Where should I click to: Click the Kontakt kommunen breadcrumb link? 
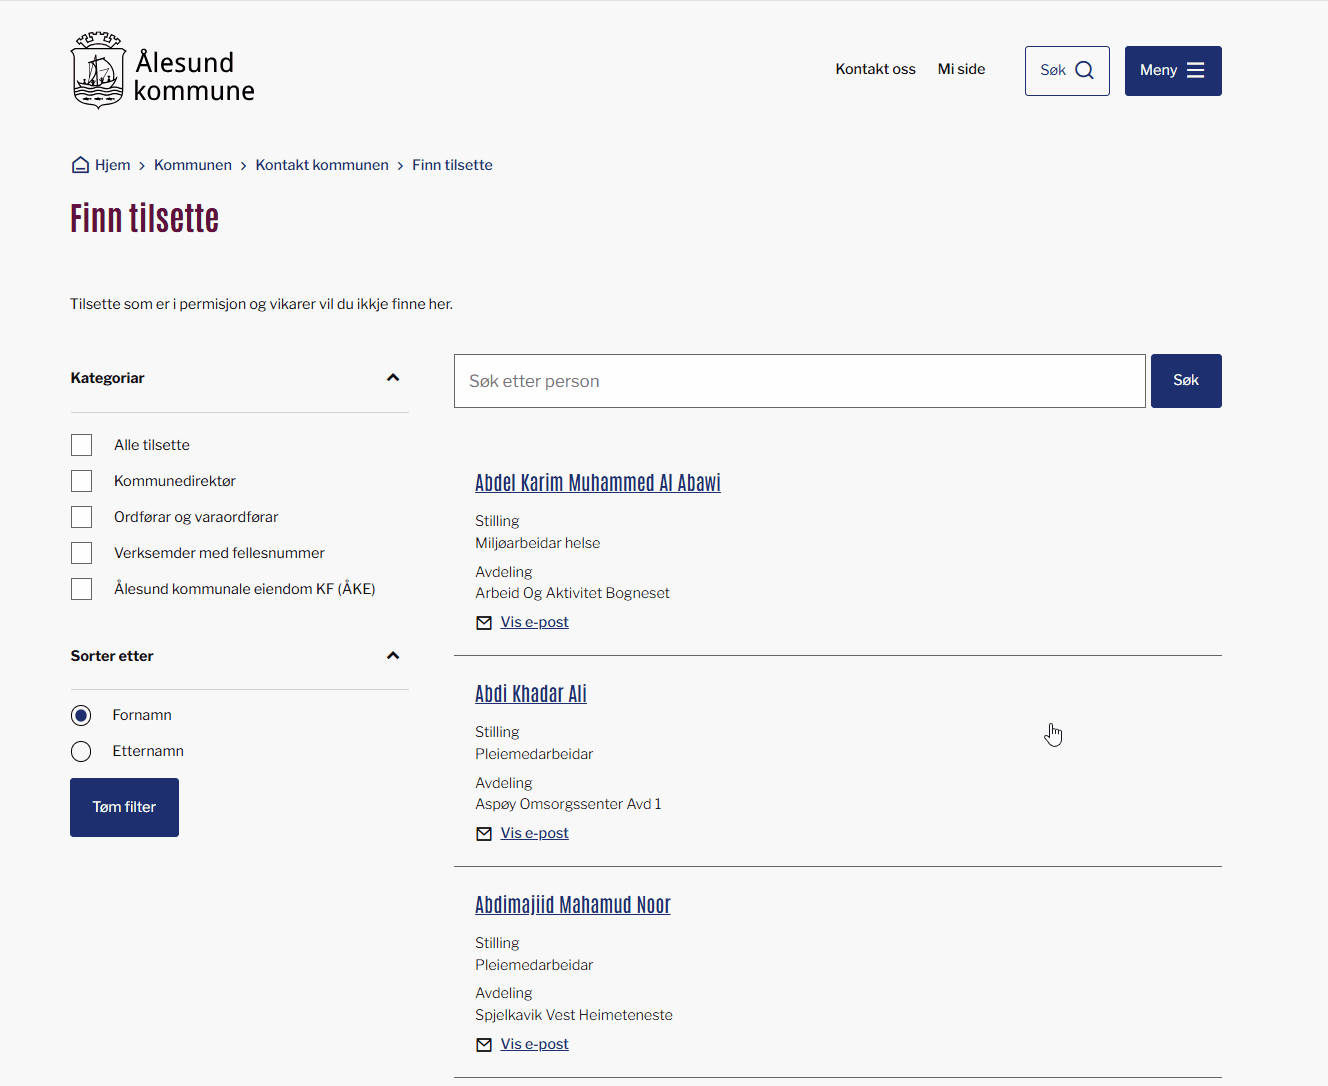[322, 165]
